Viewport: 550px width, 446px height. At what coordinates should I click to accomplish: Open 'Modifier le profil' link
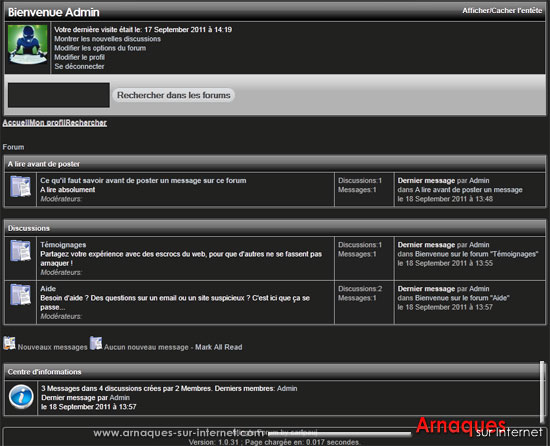click(x=79, y=57)
